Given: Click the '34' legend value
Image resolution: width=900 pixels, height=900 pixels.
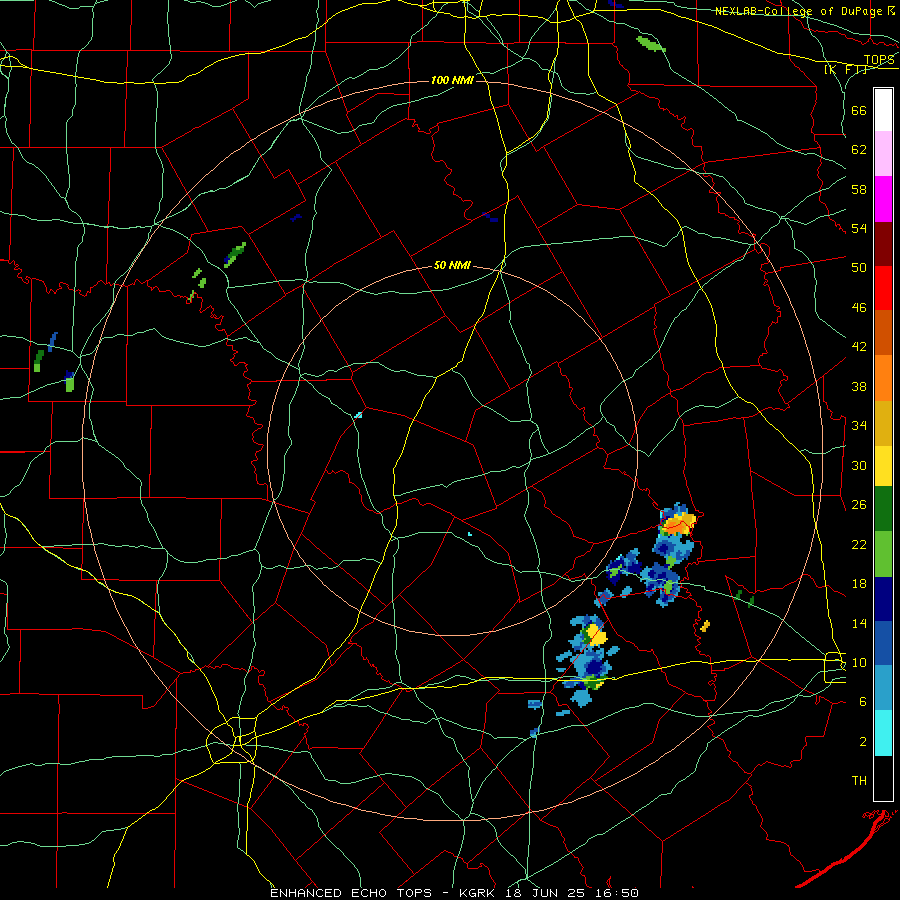Looking at the screenshot, I should pyautogui.click(x=859, y=425).
